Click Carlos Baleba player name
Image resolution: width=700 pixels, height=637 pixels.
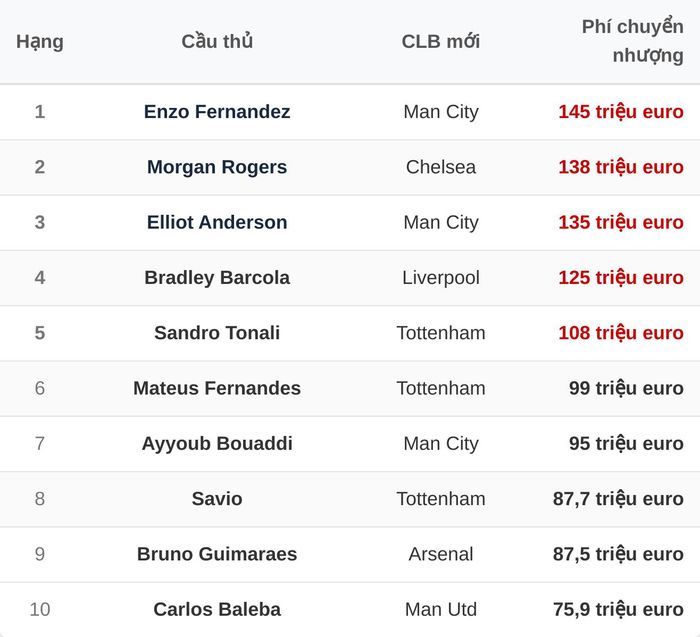(217, 610)
